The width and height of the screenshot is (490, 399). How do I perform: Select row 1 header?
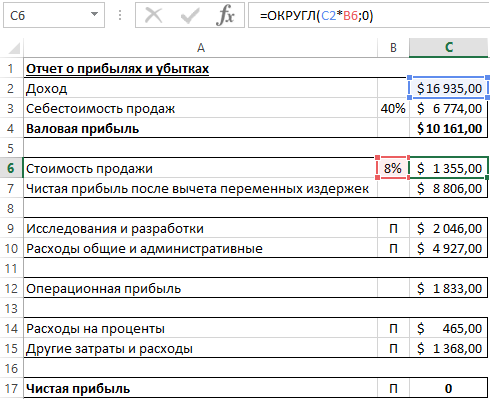11,68
